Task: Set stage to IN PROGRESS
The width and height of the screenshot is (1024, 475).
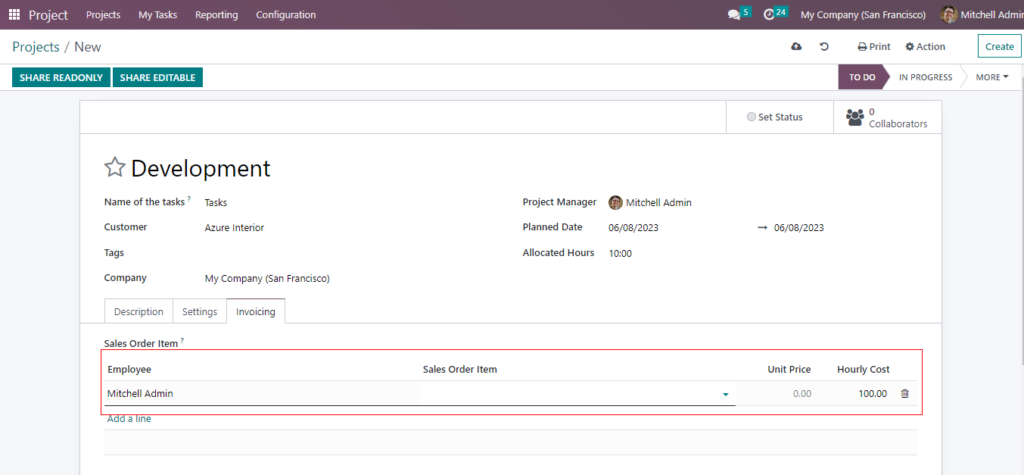Action: click(x=924, y=77)
